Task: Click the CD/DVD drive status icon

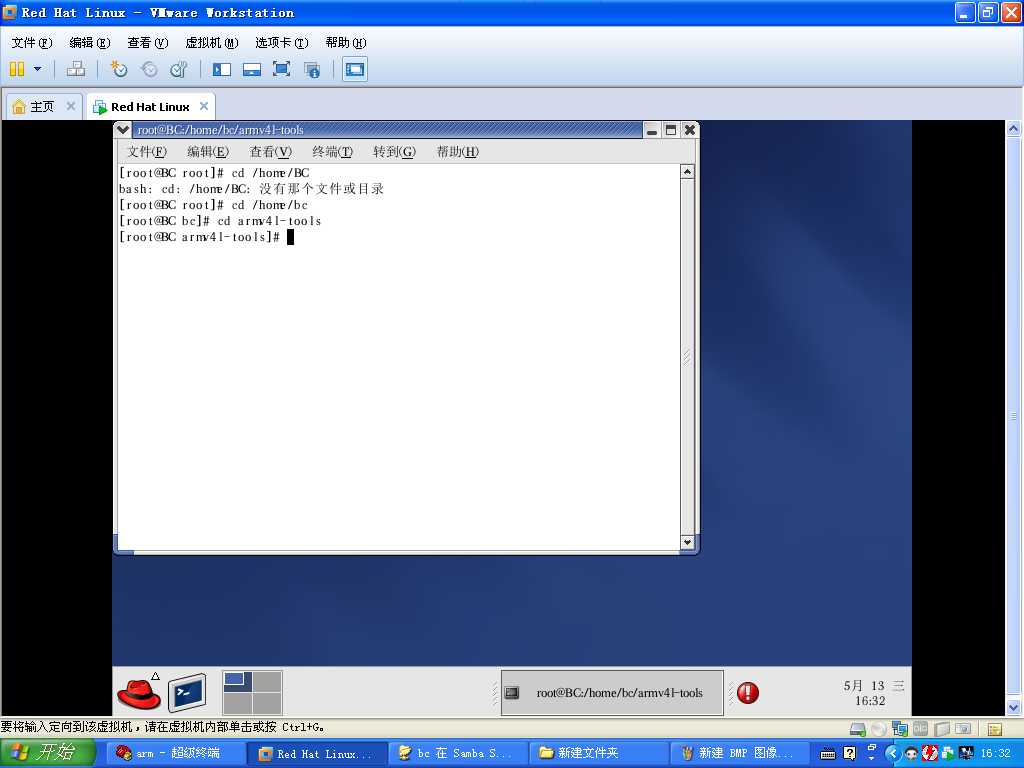Action: point(879,729)
